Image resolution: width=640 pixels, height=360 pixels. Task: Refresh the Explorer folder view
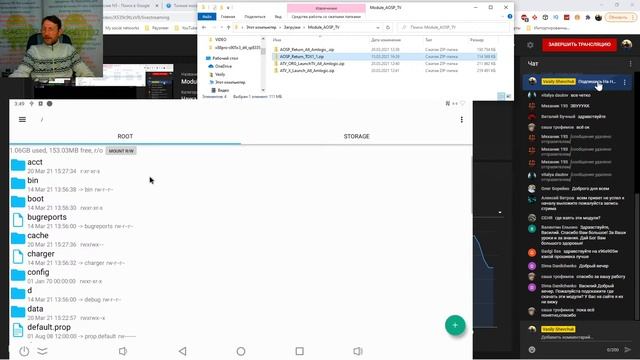(x=388, y=27)
